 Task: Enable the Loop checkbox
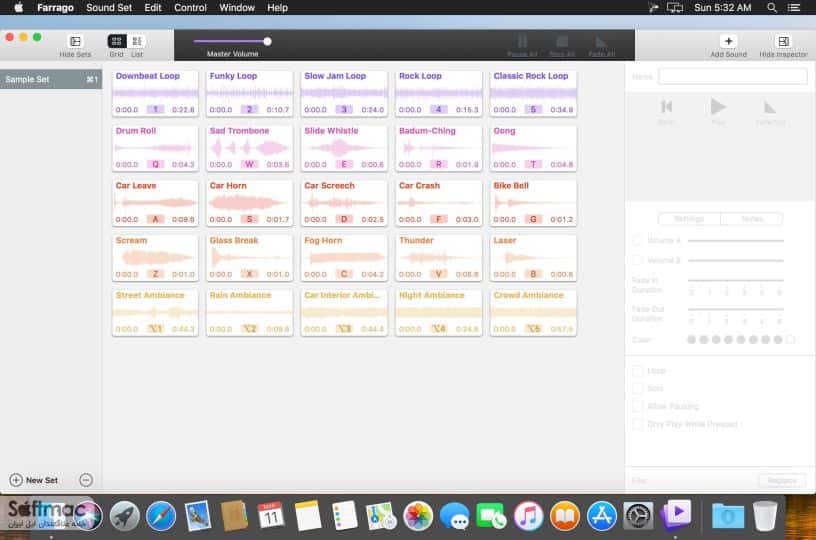(x=638, y=371)
